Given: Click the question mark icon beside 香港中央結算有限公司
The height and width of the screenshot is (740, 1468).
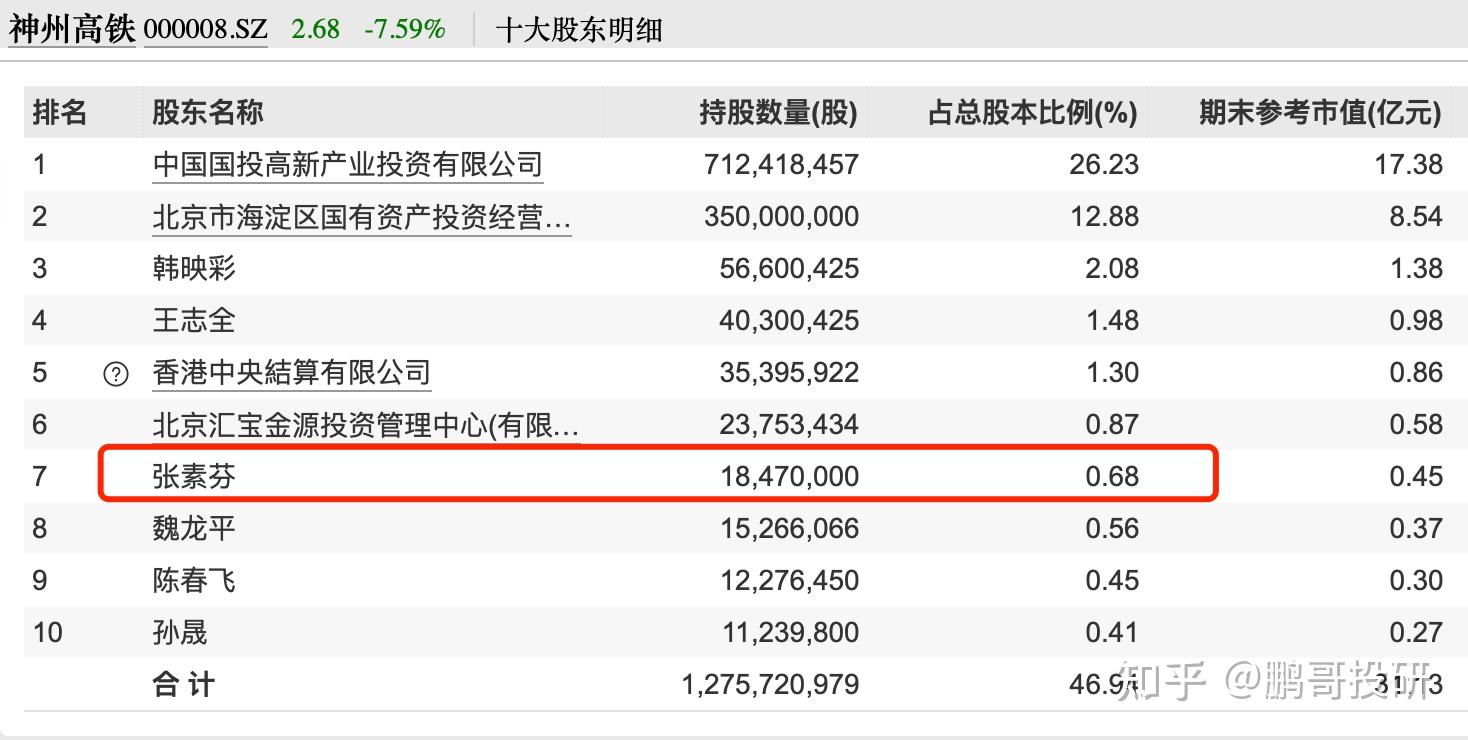Looking at the screenshot, I should (116, 374).
